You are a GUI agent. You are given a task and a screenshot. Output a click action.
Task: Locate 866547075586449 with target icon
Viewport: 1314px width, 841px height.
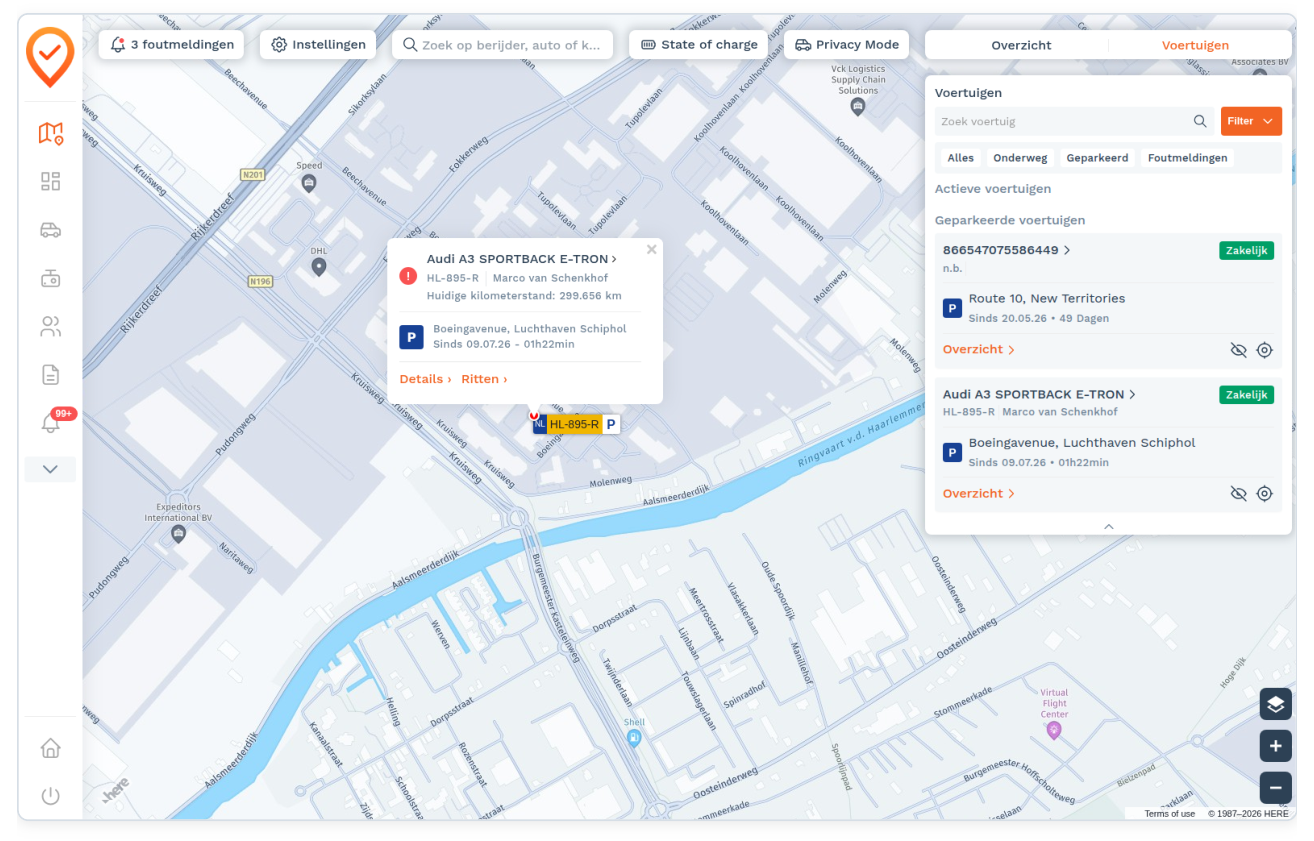coord(1264,350)
